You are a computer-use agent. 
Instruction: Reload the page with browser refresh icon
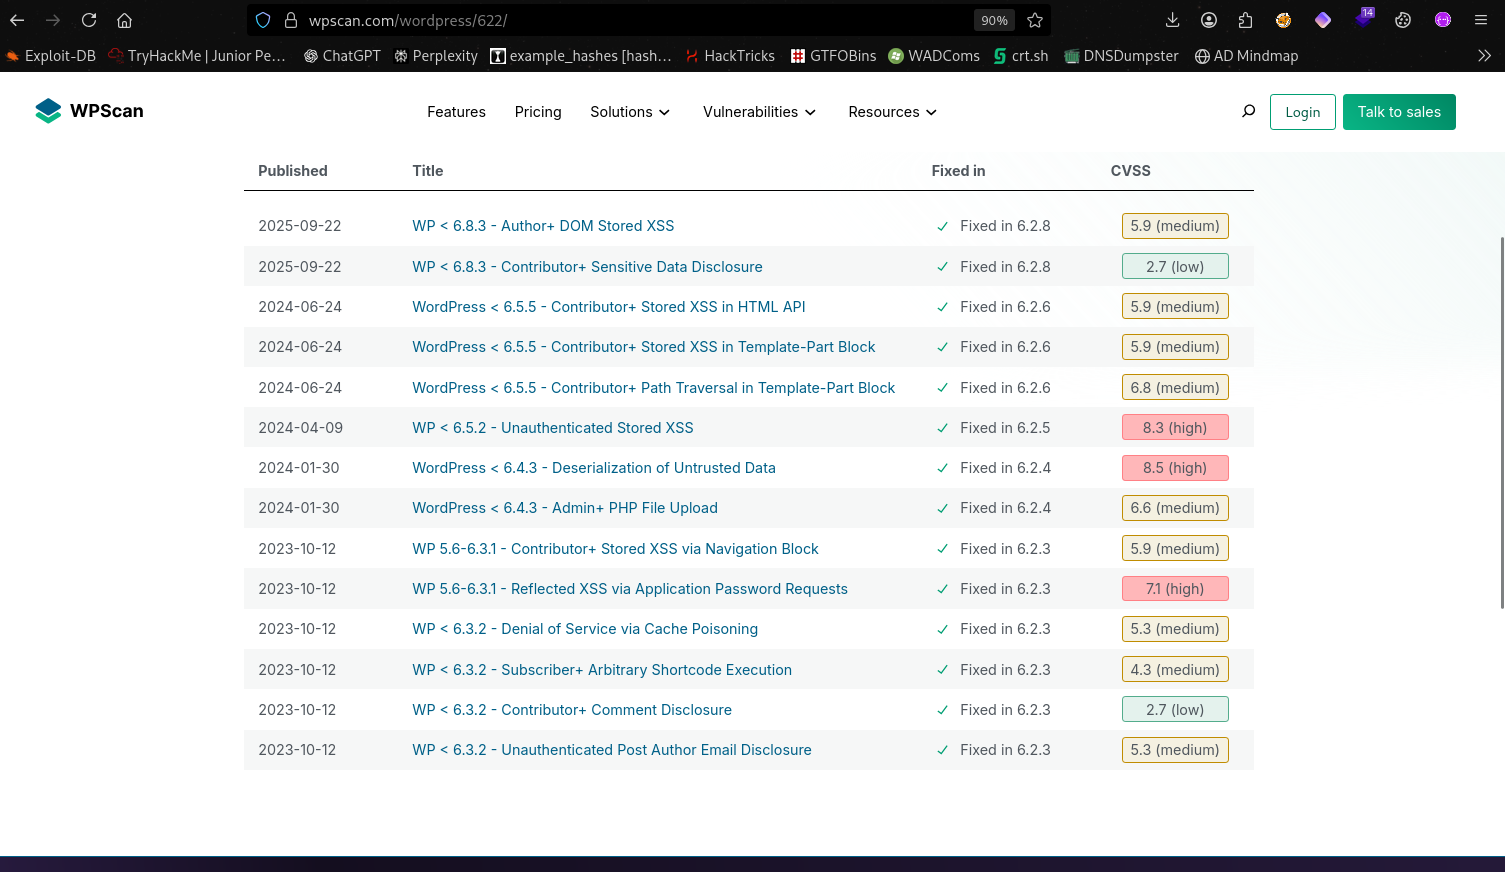[89, 20]
